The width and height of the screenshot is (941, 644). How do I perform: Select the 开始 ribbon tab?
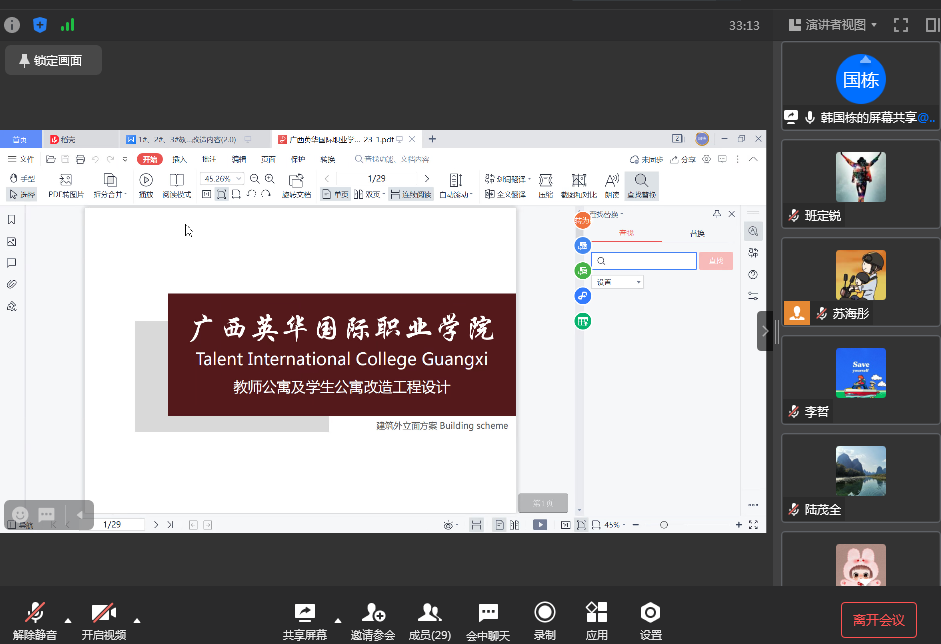(x=149, y=159)
